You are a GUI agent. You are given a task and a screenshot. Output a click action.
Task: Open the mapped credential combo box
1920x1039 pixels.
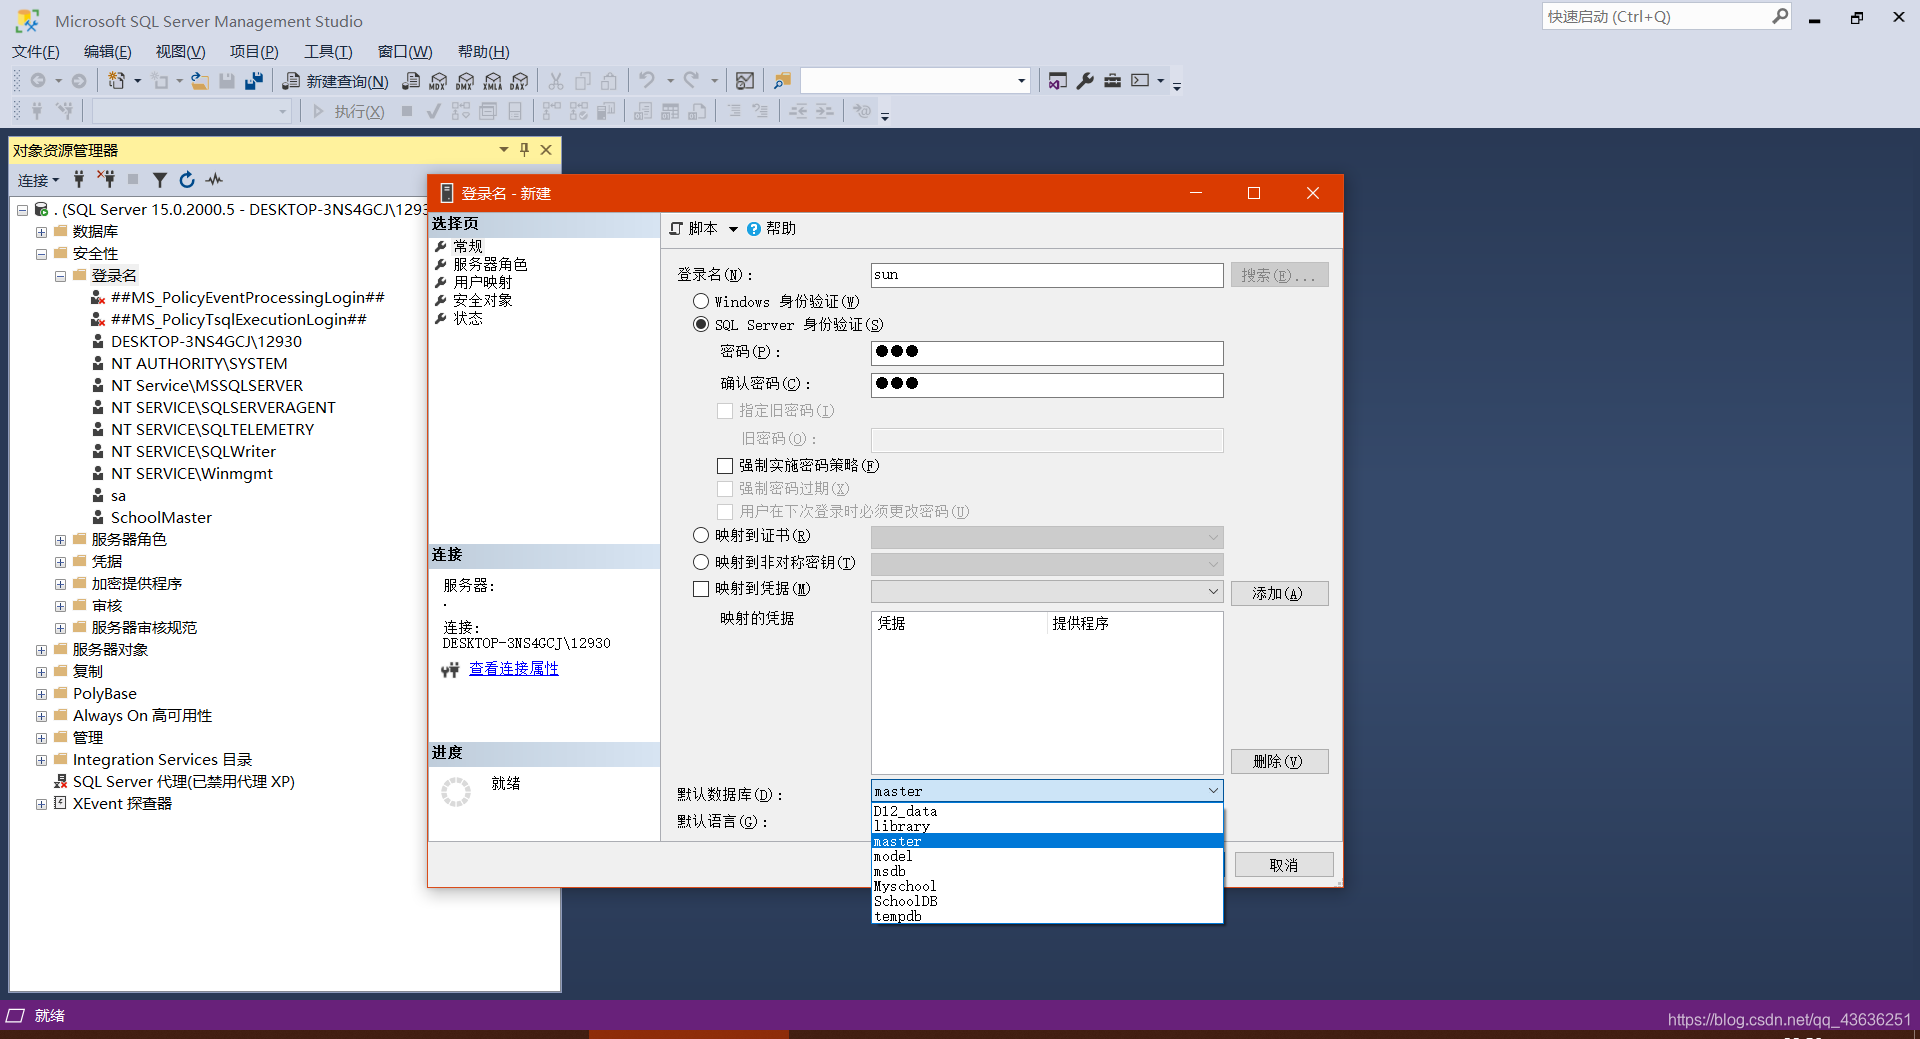(1047, 591)
